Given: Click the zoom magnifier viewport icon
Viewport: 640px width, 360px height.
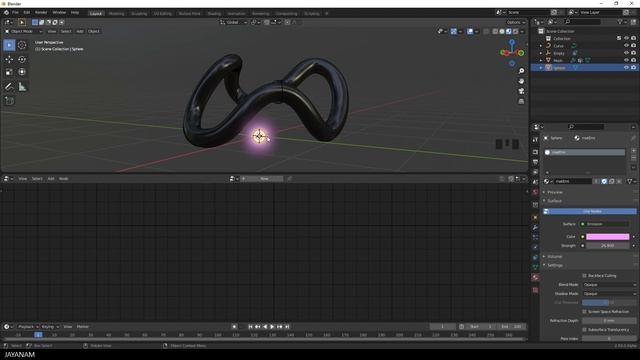Looking at the screenshot, I should click(521, 71).
